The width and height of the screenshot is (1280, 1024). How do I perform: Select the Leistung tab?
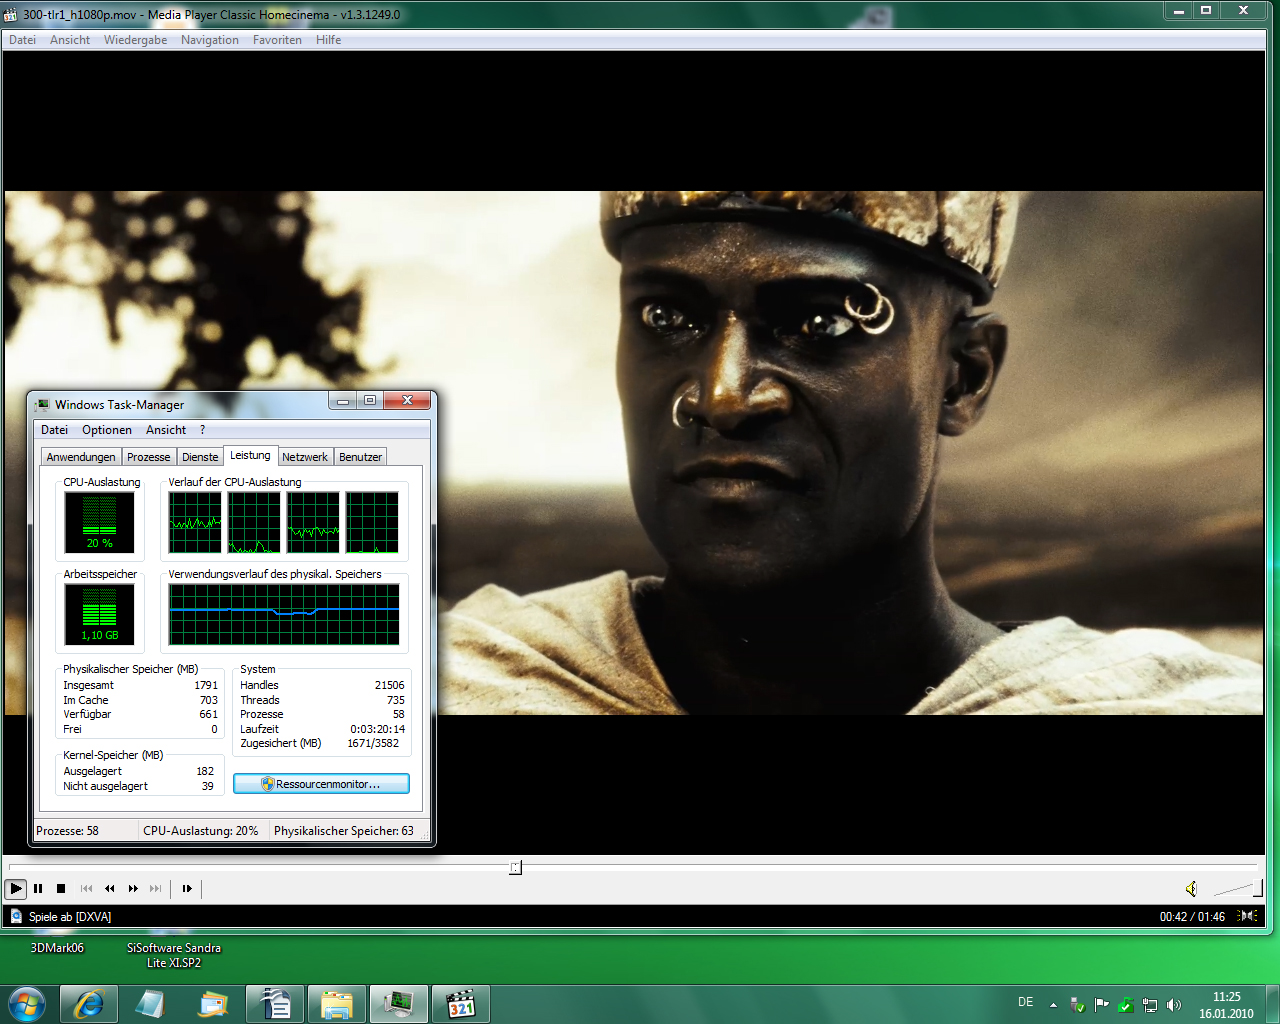coord(250,455)
